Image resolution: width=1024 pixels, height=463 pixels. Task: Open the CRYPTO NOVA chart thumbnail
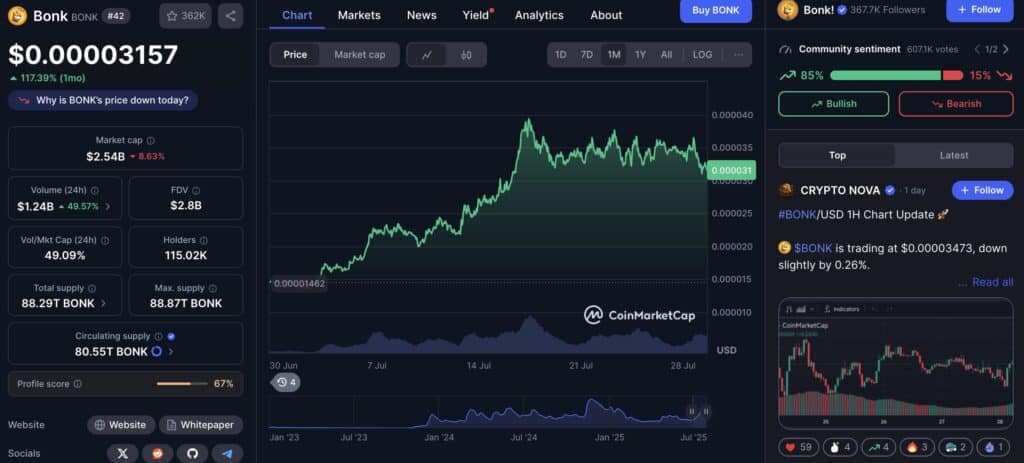click(896, 364)
